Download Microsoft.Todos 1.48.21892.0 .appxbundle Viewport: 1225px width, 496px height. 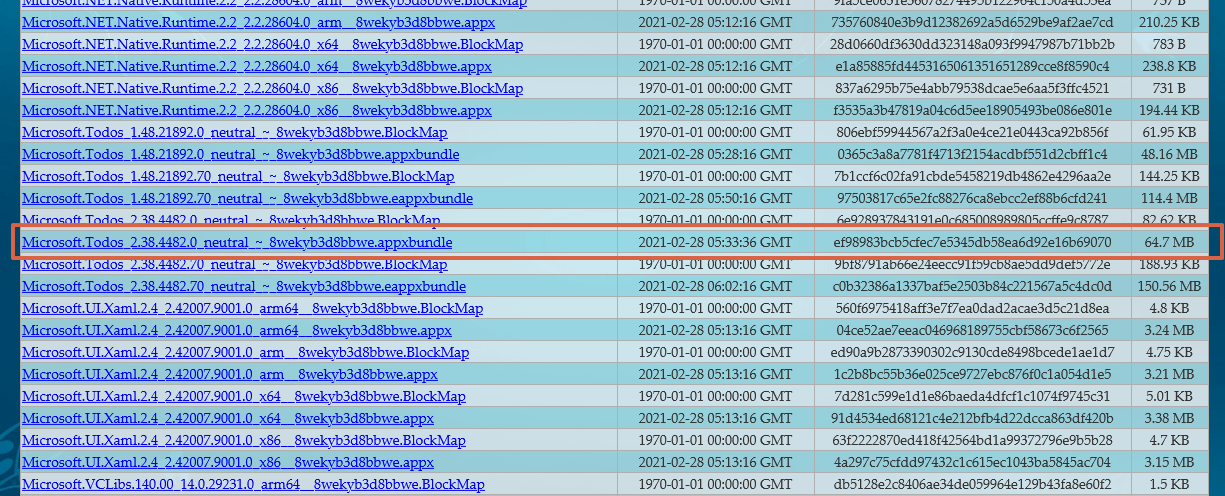click(241, 154)
